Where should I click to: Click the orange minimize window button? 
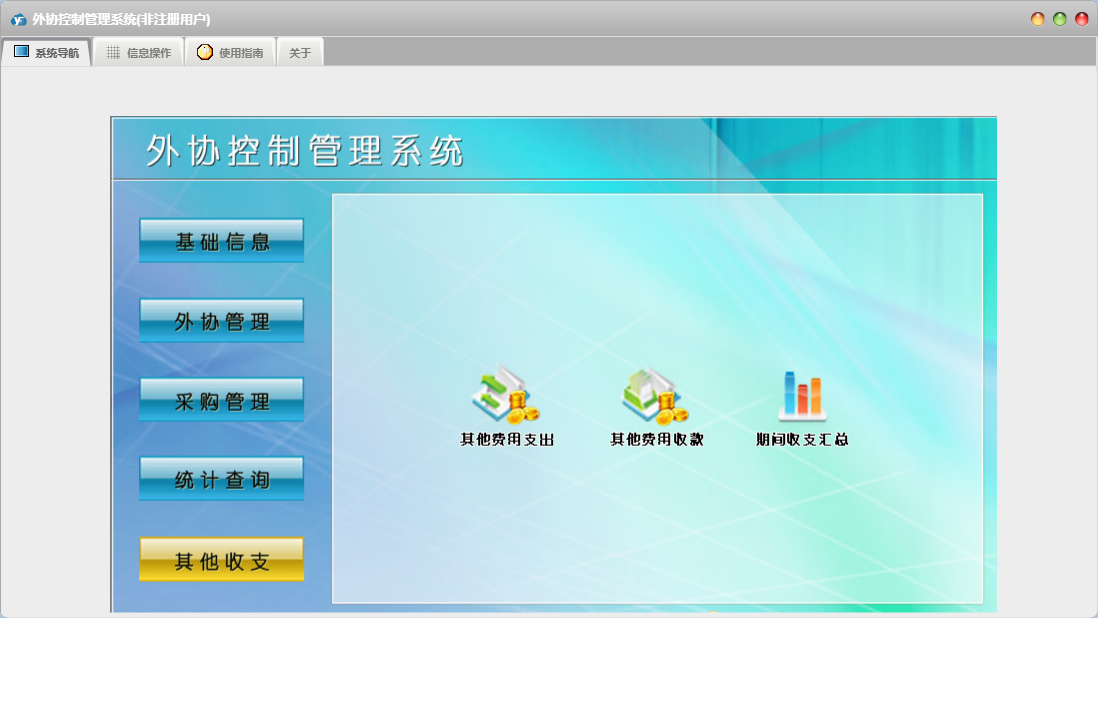point(1038,19)
